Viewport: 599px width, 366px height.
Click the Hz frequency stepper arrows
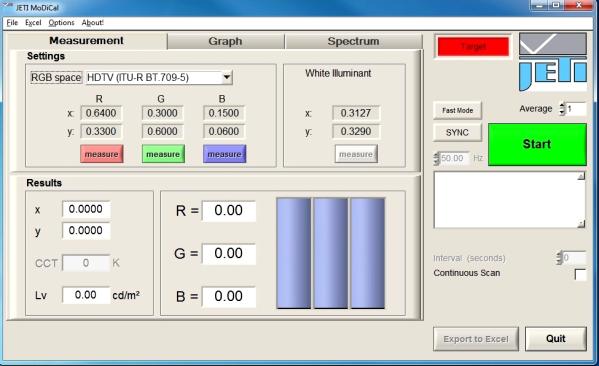tap(437, 158)
